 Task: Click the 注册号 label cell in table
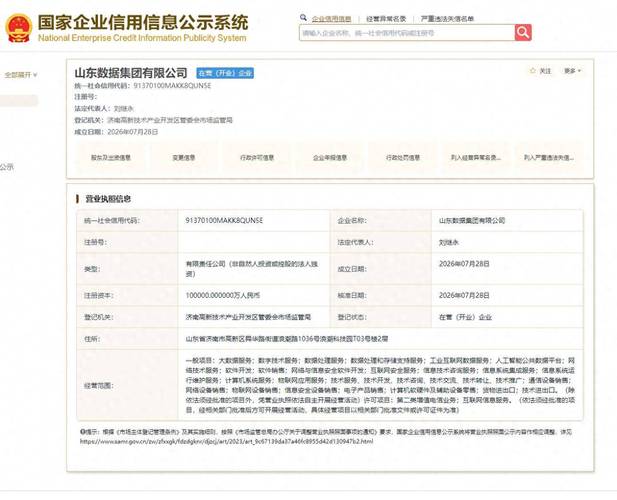pos(127,242)
